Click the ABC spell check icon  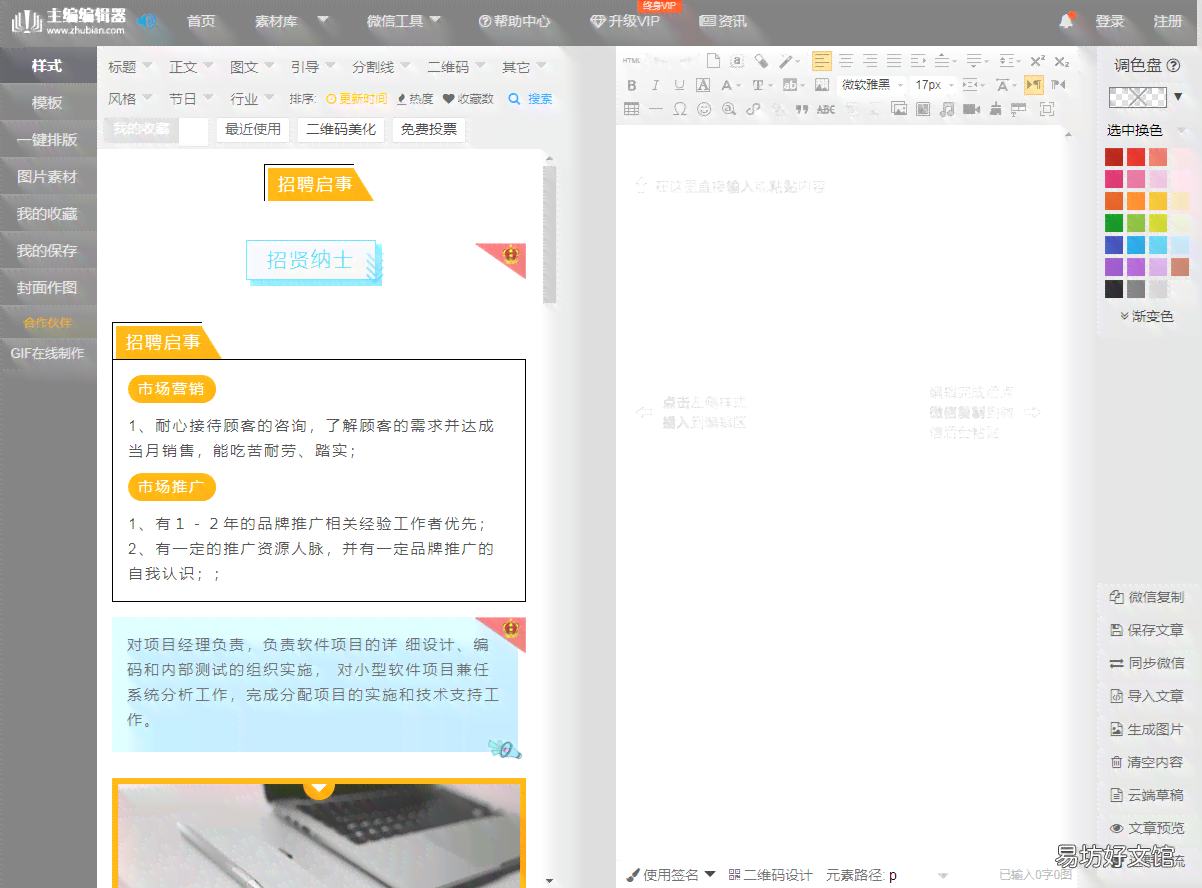pyautogui.click(x=826, y=109)
